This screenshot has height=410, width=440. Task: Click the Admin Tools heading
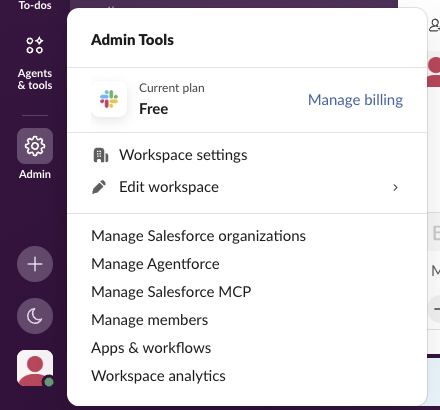click(132, 40)
